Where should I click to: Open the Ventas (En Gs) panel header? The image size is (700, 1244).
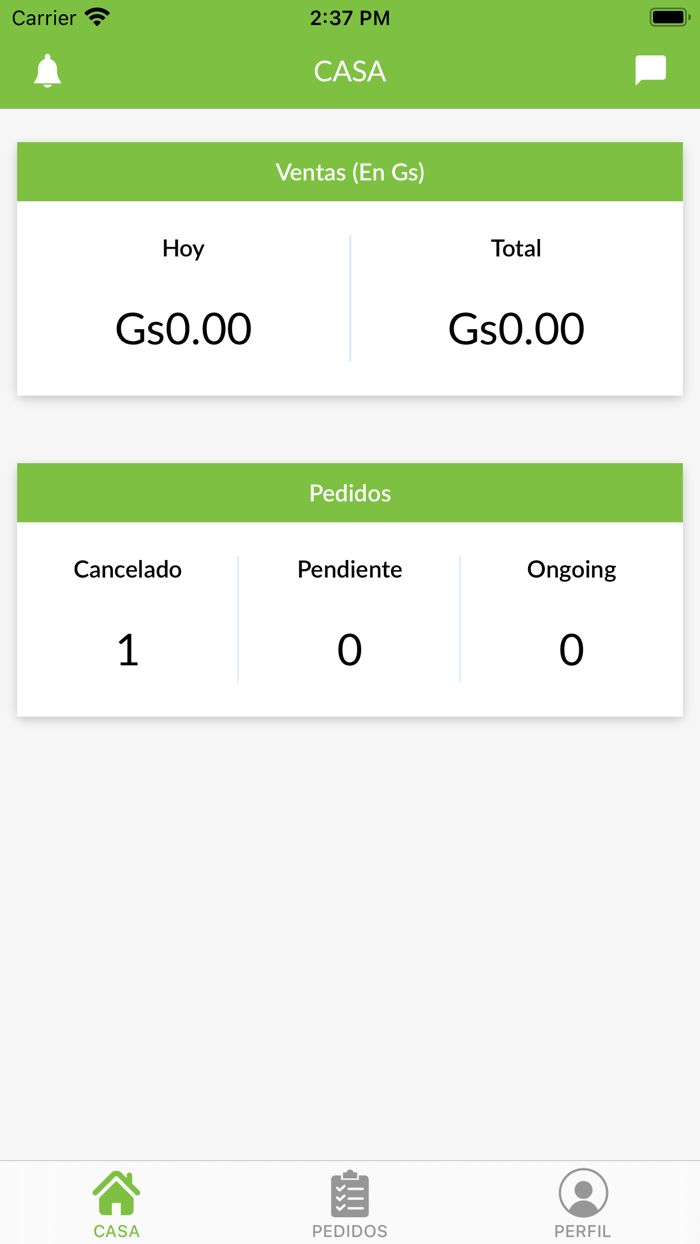[x=349, y=171]
